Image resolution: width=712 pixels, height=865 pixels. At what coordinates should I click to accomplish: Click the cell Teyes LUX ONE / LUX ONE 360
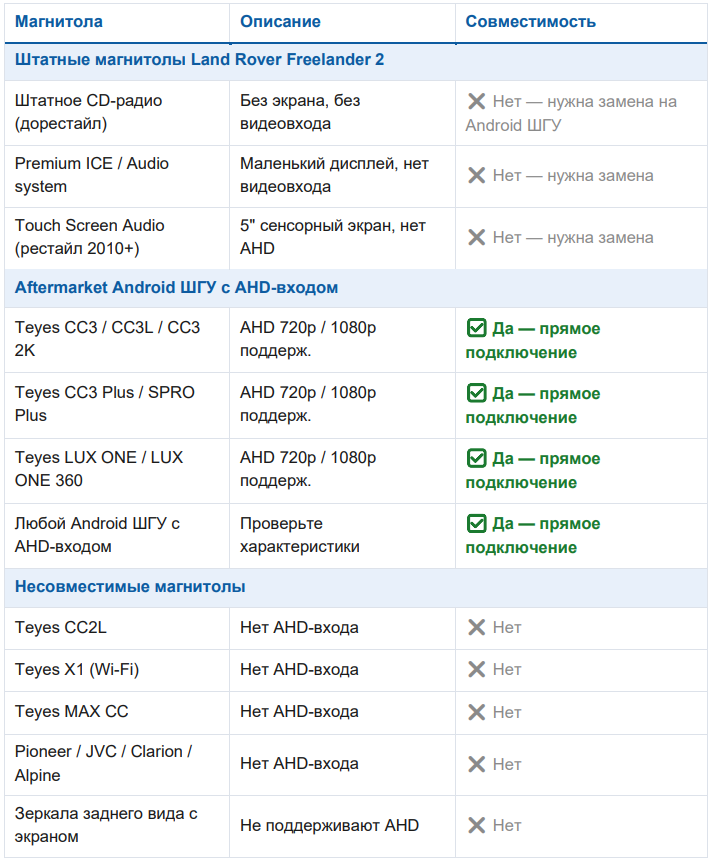click(117, 469)
